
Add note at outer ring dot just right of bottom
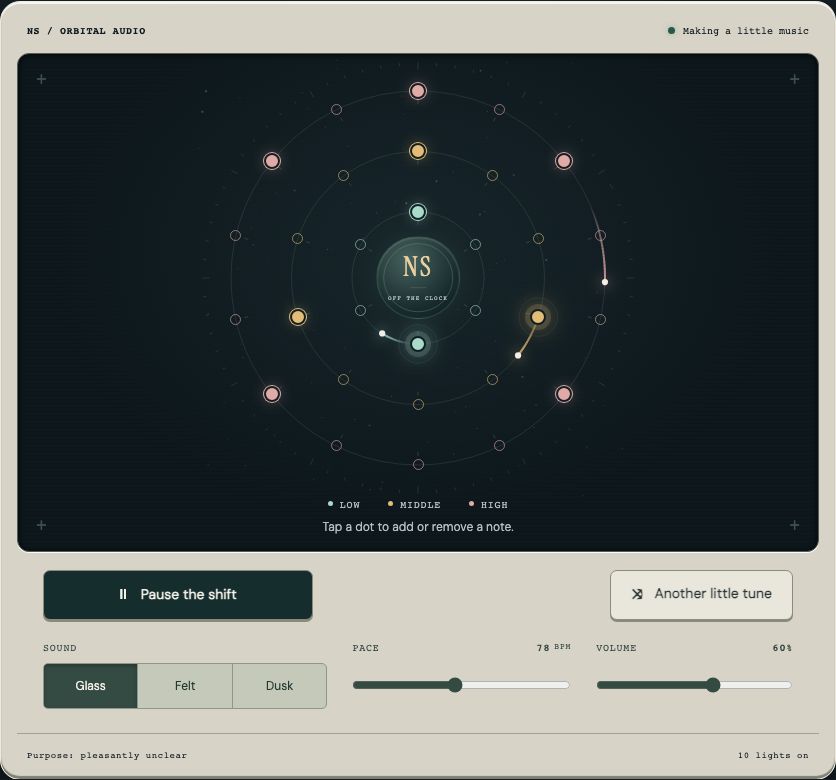click(500, 446)
